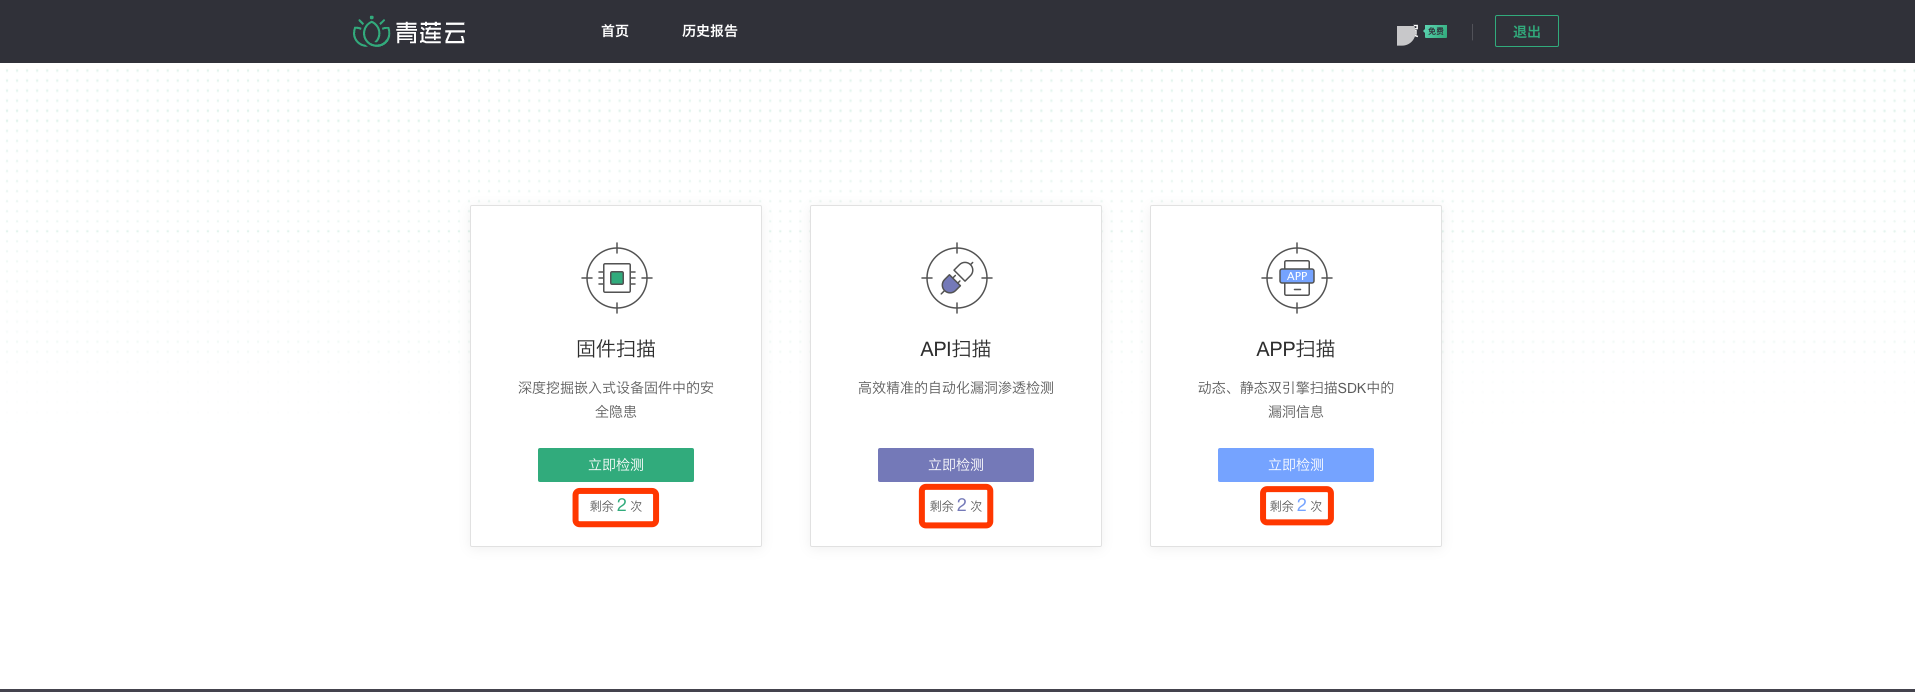Log out with the 退出 button
The width and height of the screenshot is (1915, 692).
click(x=1527, y=31)
